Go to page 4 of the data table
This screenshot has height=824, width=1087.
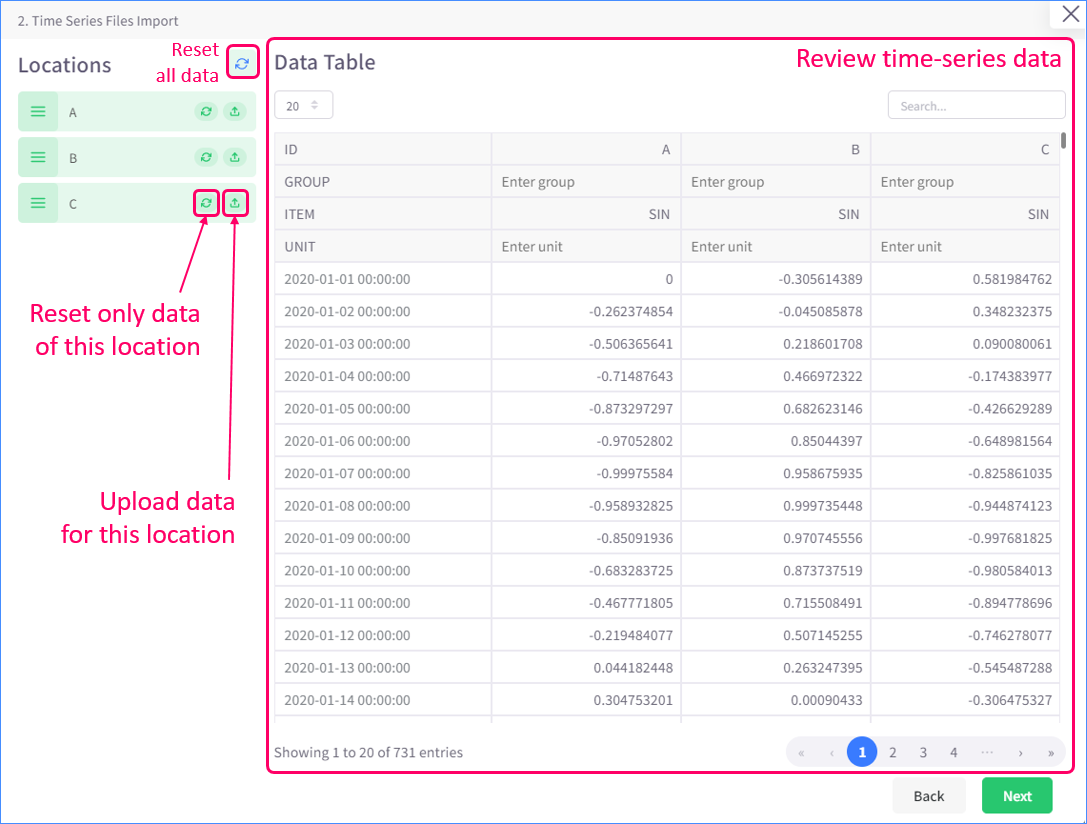[x=954, y=752]
